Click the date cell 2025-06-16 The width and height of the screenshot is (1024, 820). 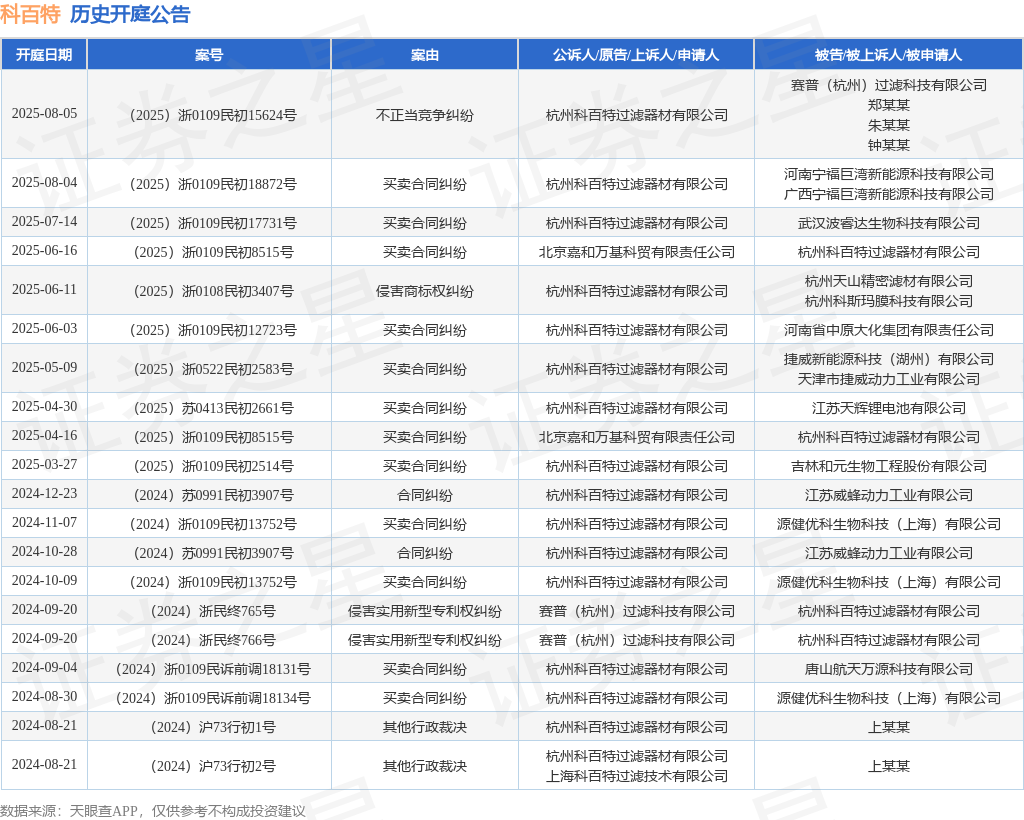(x=44, y=251)
